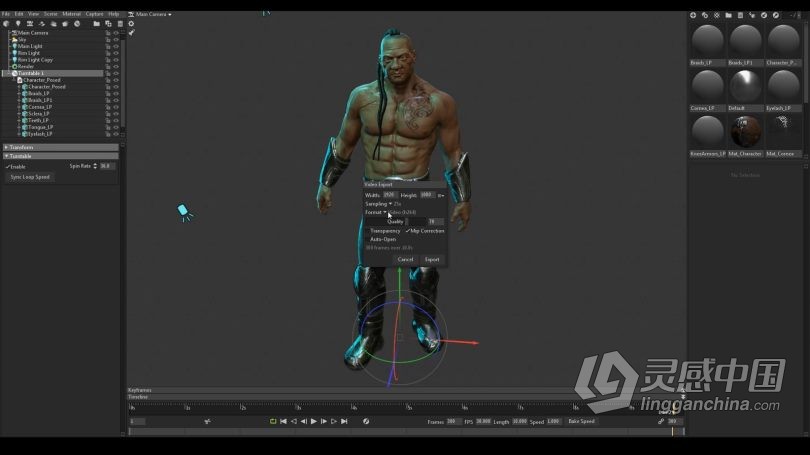Hide the Rim Light Copy via eye icon
Screen dimensions: 810x455
116,60
